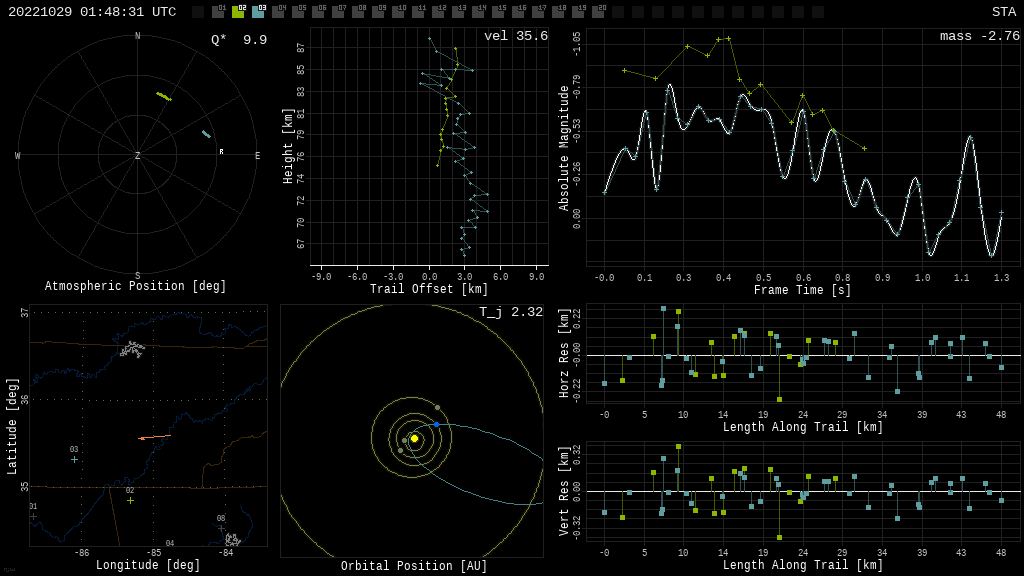Click the Absolute Magnitude axis title
1024x576 pixels.
(564, 148)
